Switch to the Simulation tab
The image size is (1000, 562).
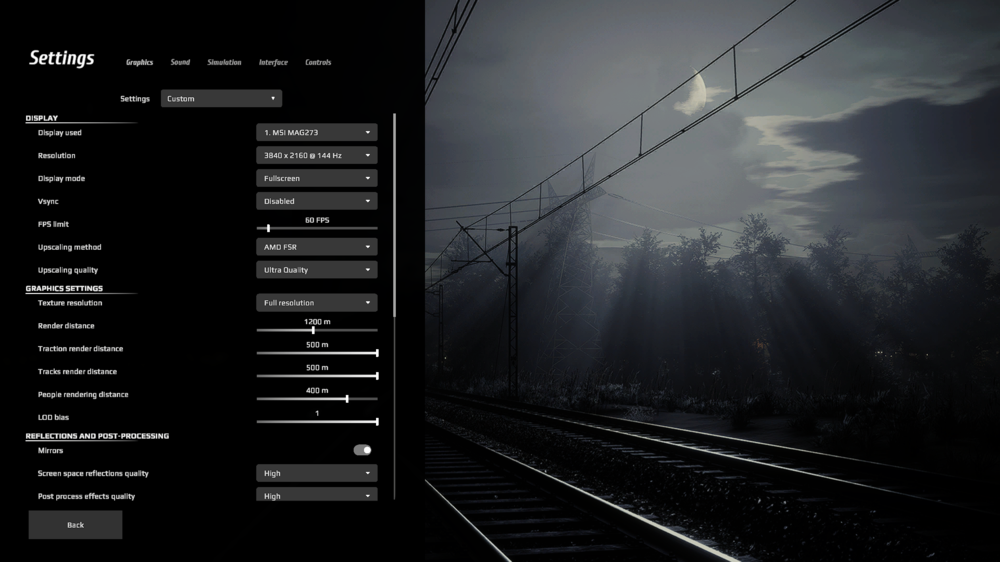(x=224, y=62)
